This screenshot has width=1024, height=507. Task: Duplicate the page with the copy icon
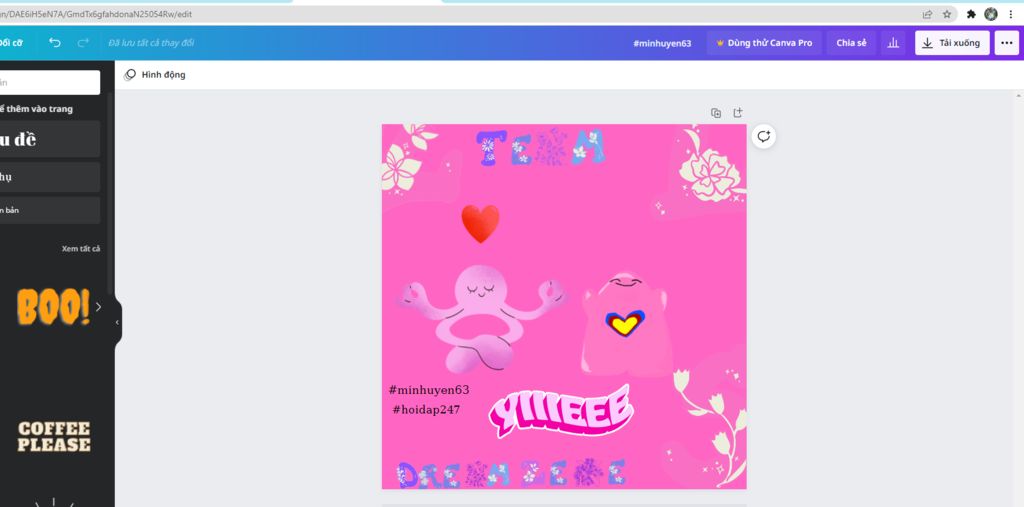(716, 112)
